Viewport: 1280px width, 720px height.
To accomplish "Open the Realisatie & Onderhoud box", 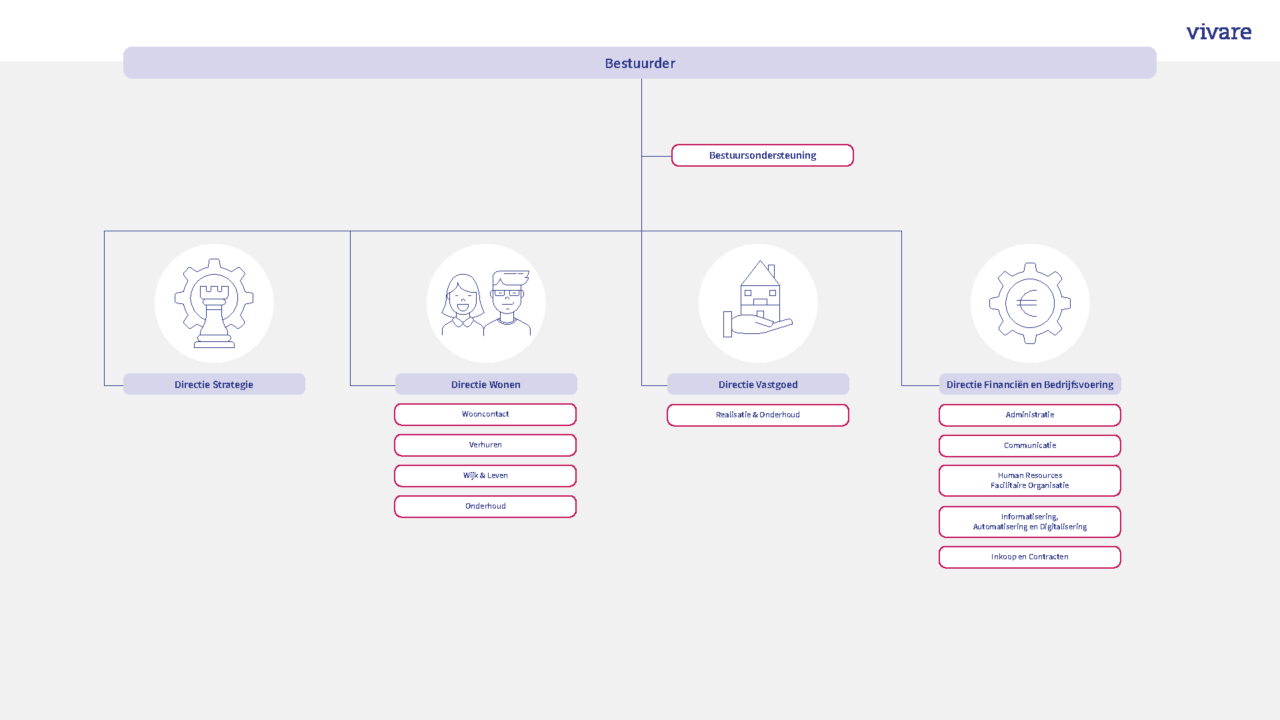I will tap(758, 415).
